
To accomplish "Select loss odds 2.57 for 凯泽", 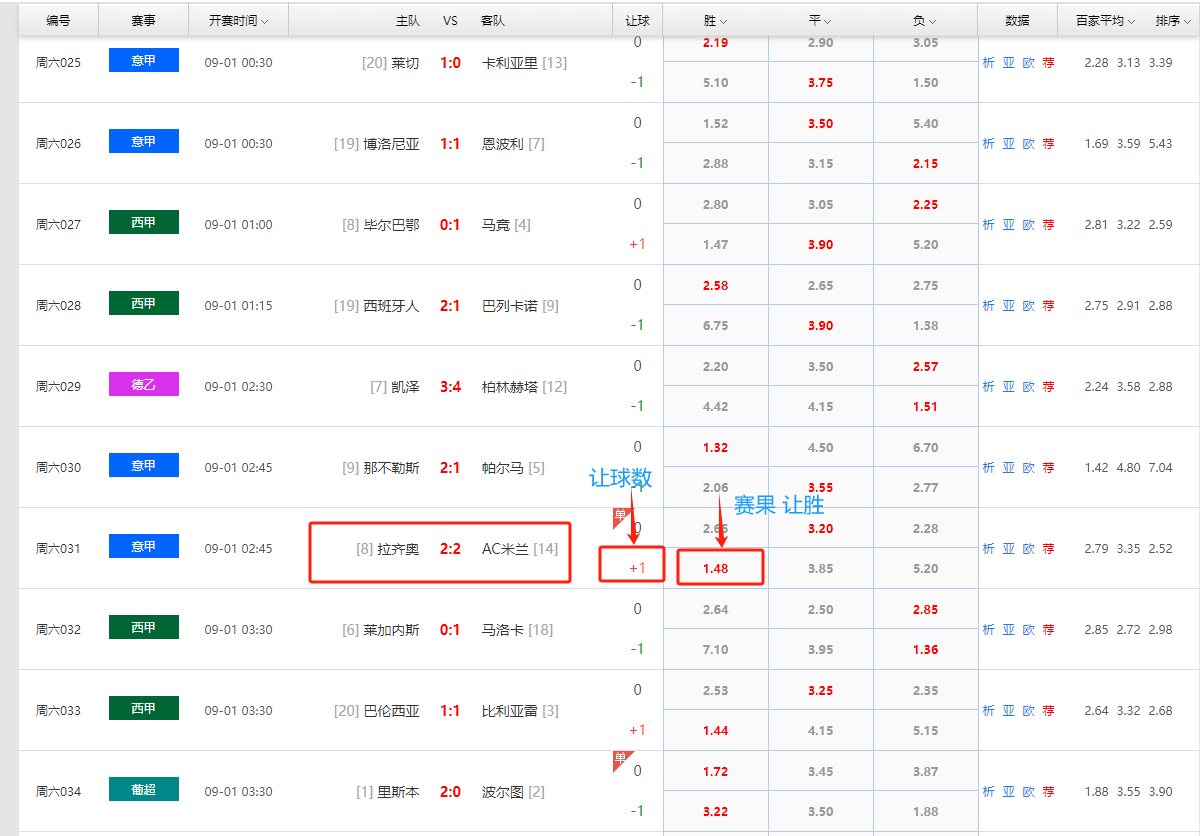I will (925, 366).
